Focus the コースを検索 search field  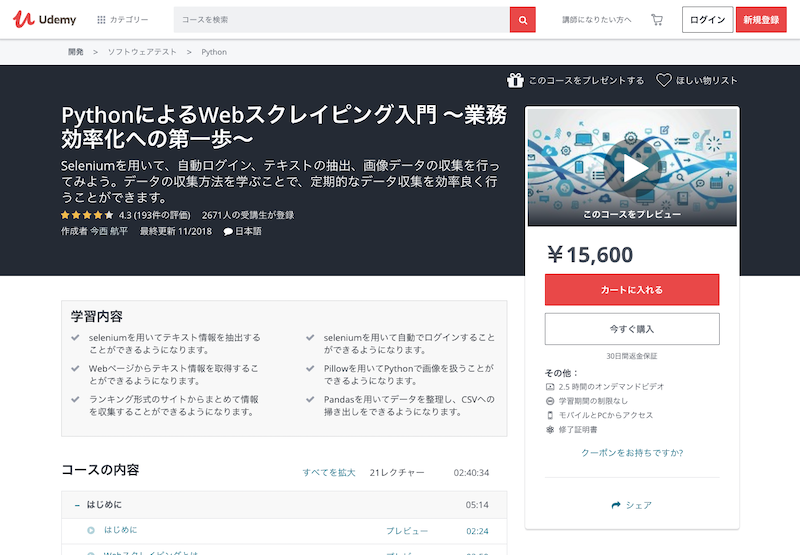341,19
